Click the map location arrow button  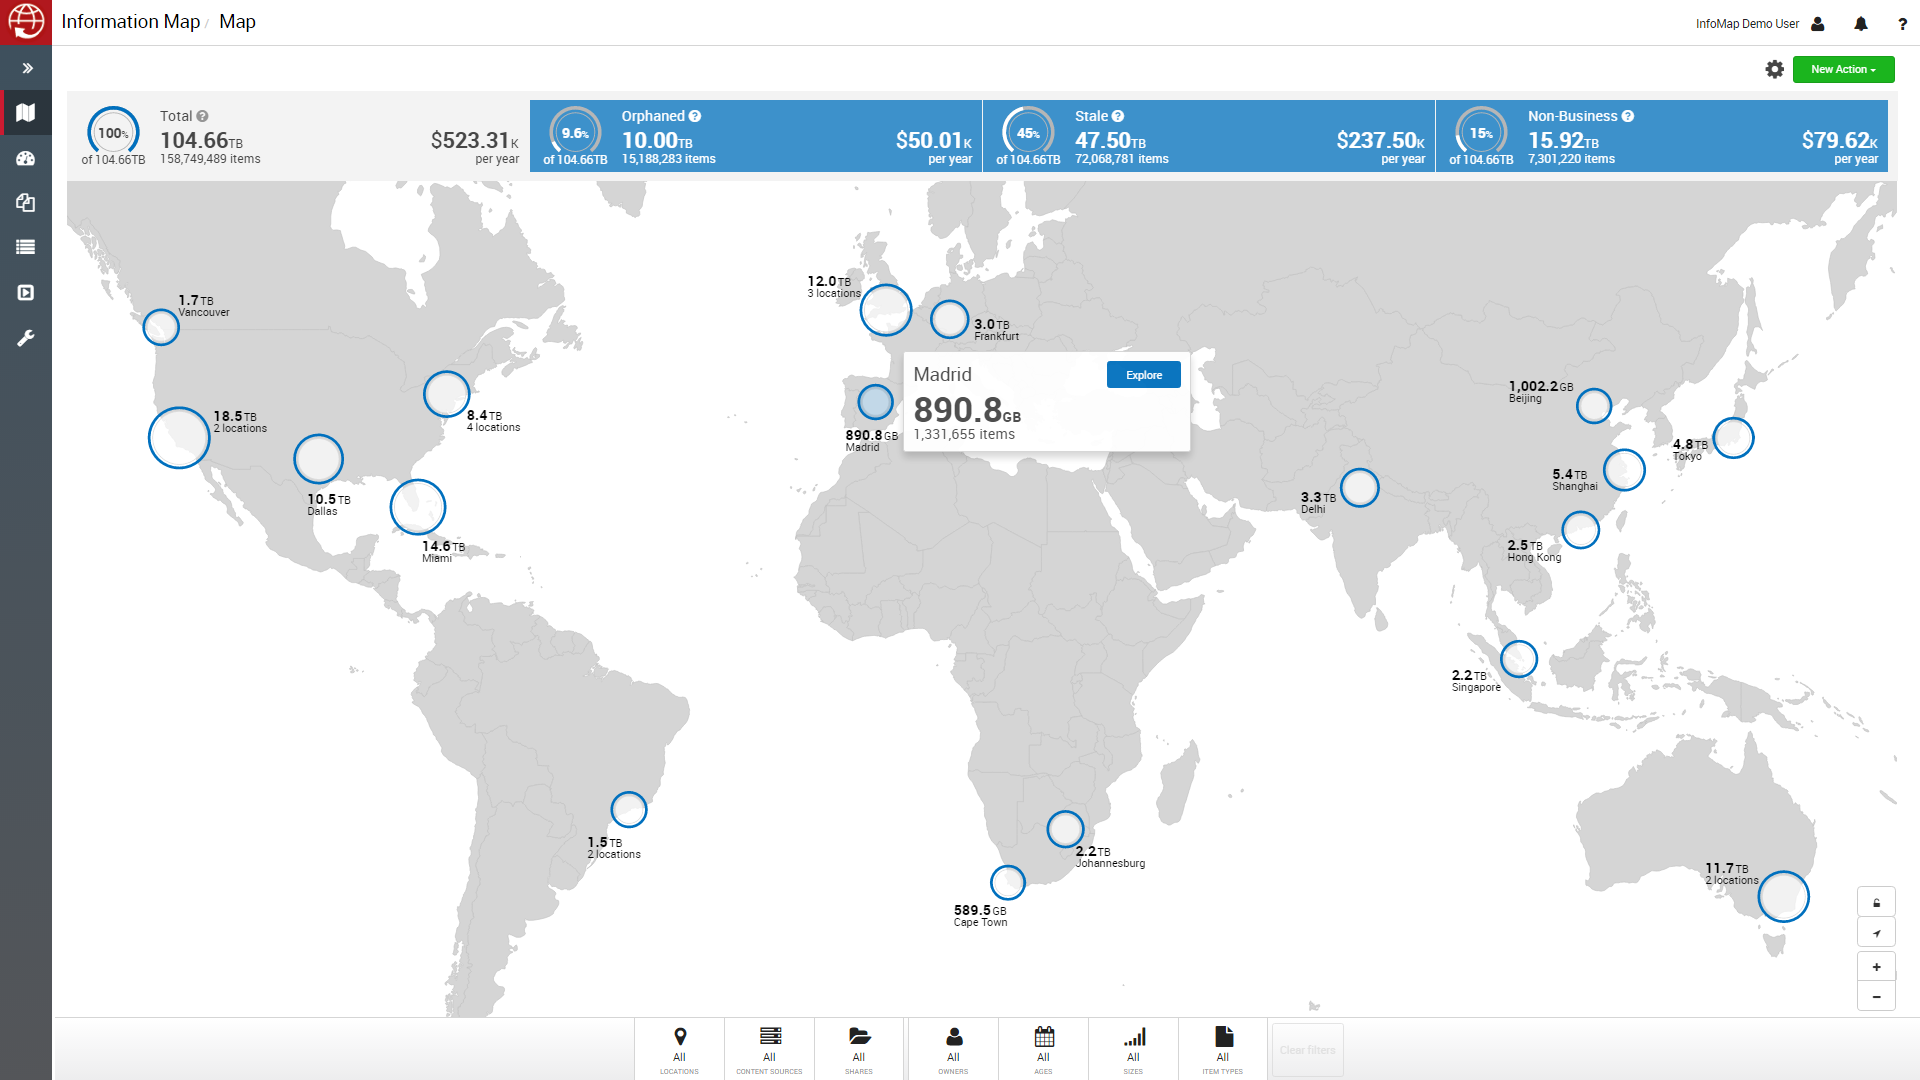point(1876,933)
